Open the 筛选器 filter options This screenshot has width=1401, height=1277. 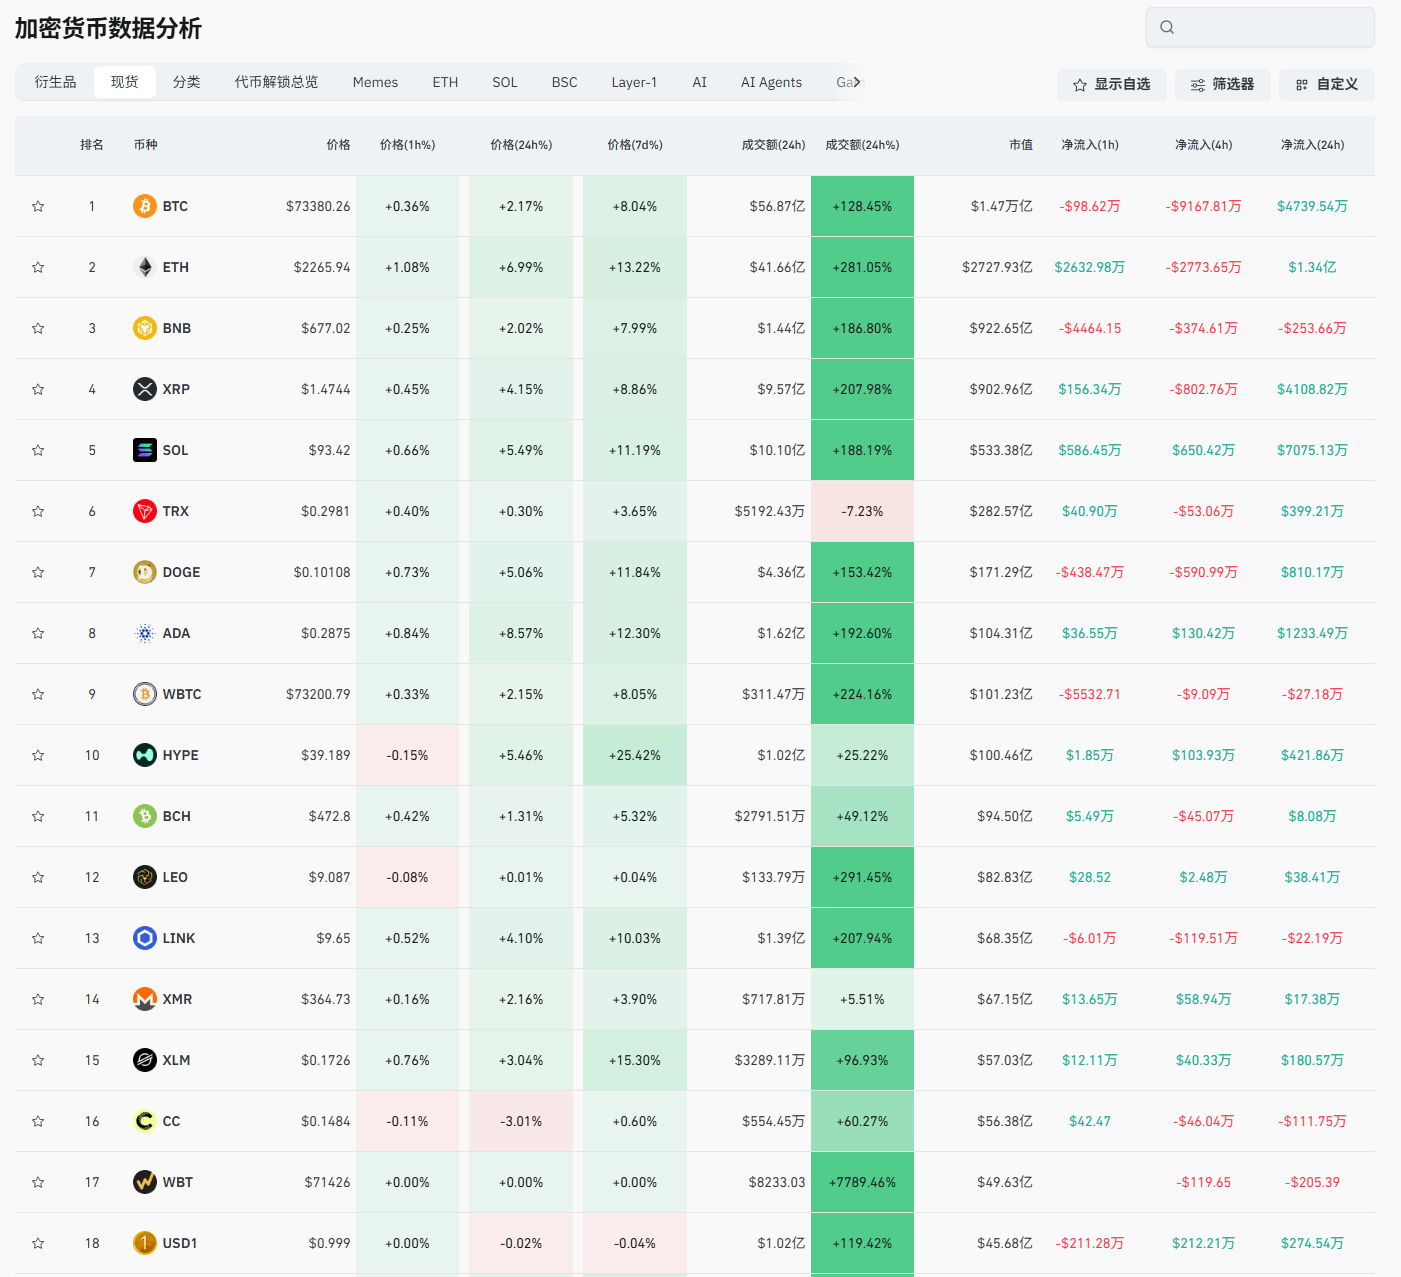[x=1222, y=85]
